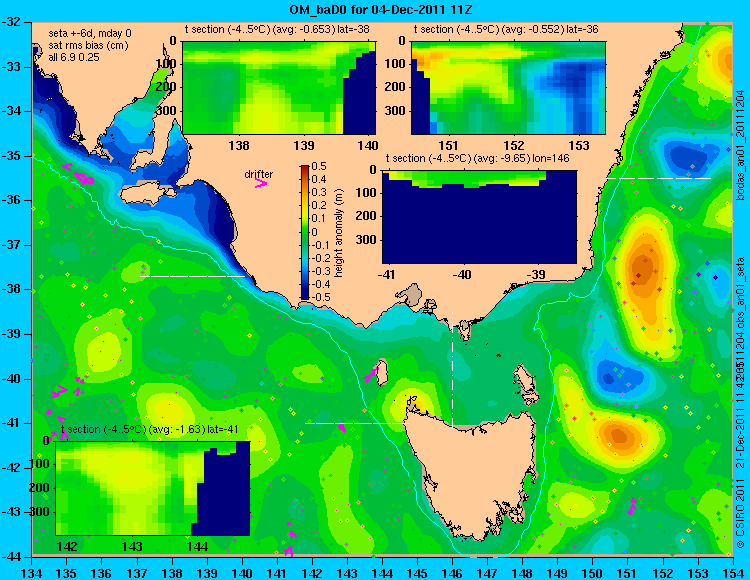Click the 146 longitude label on main axis
This screenshot has height=580, width=750.
point(452,573)
